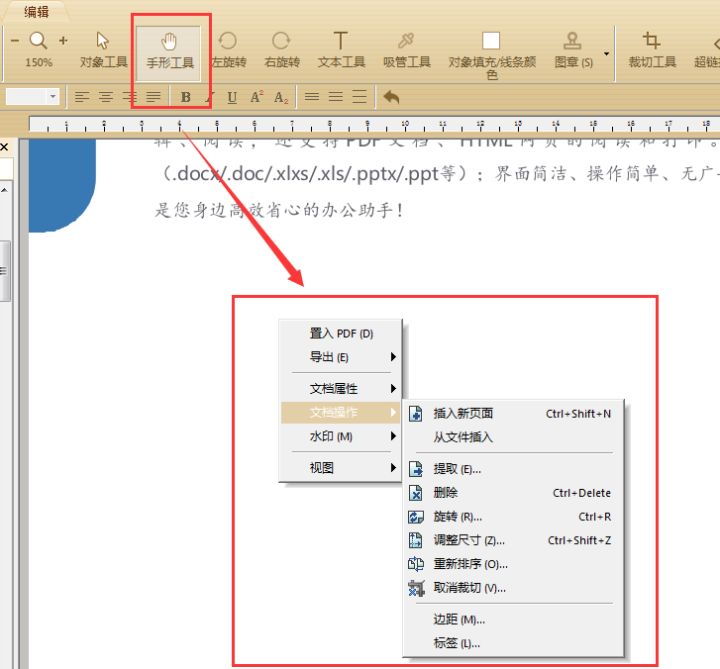
Task: Click the magnifier zoom icon
Action: tap(38, 40)
